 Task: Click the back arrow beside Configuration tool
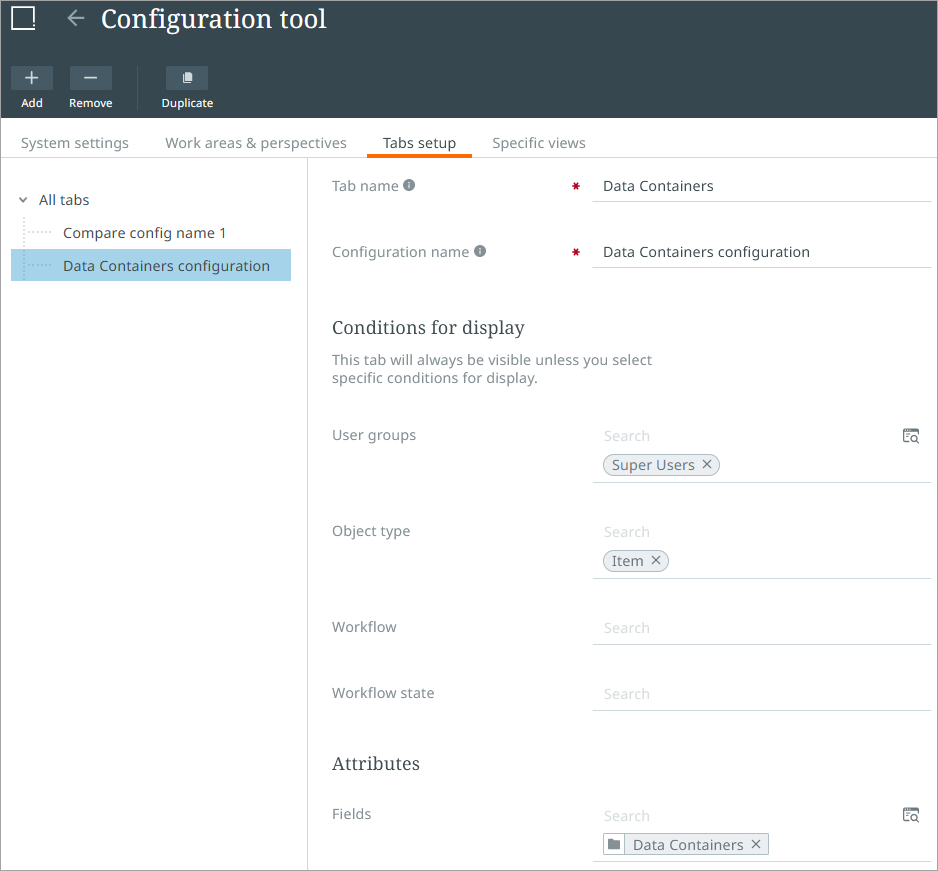coord(75,18)
